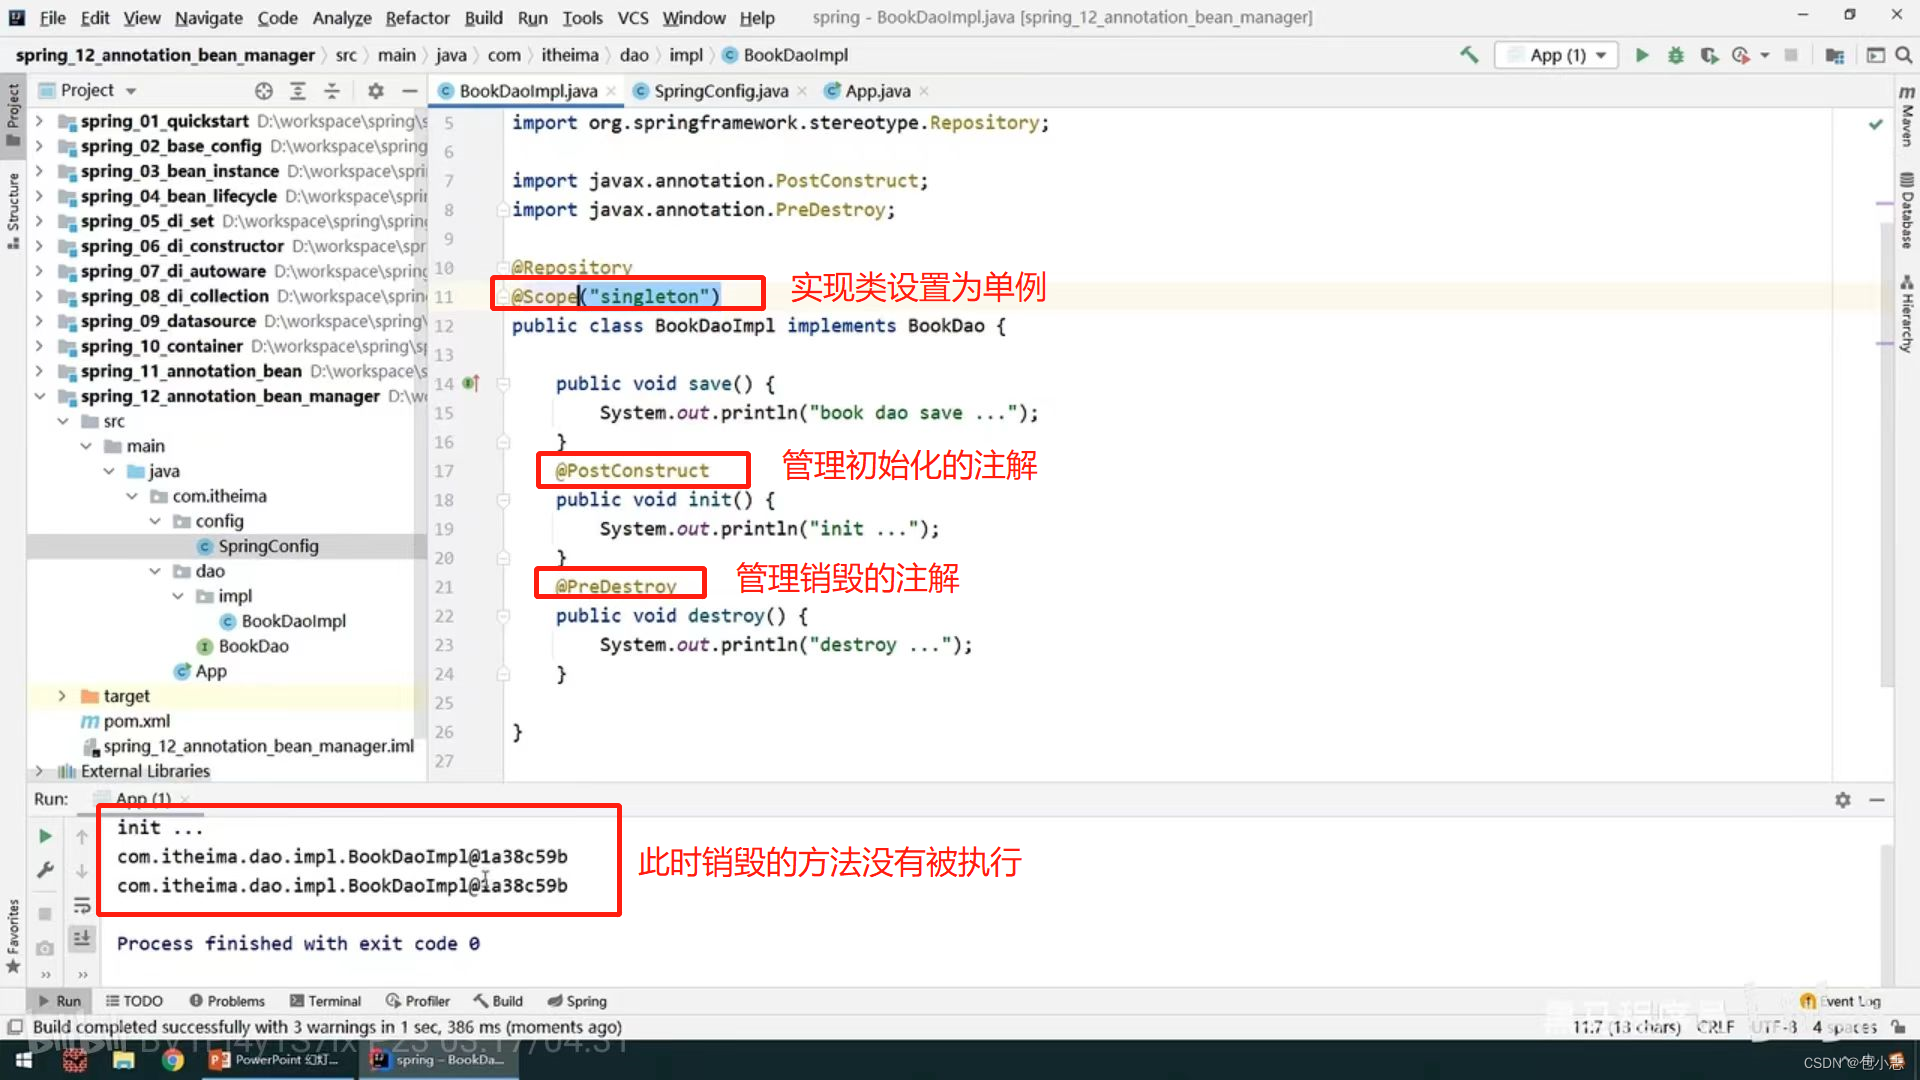
Task: Open the VCS menu
Action: [x=632, y=17]
